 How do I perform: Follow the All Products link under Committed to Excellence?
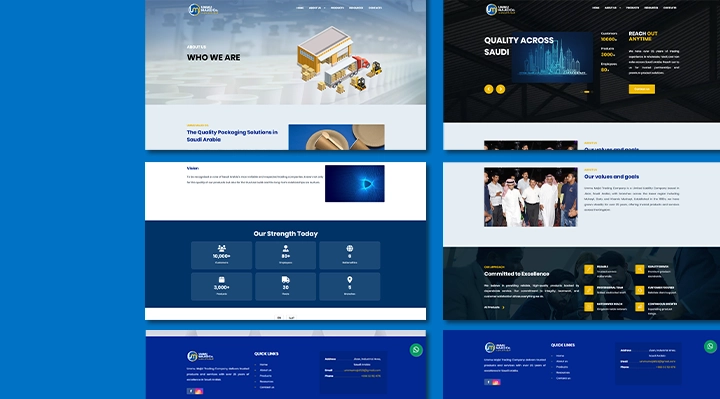(494, 307)
